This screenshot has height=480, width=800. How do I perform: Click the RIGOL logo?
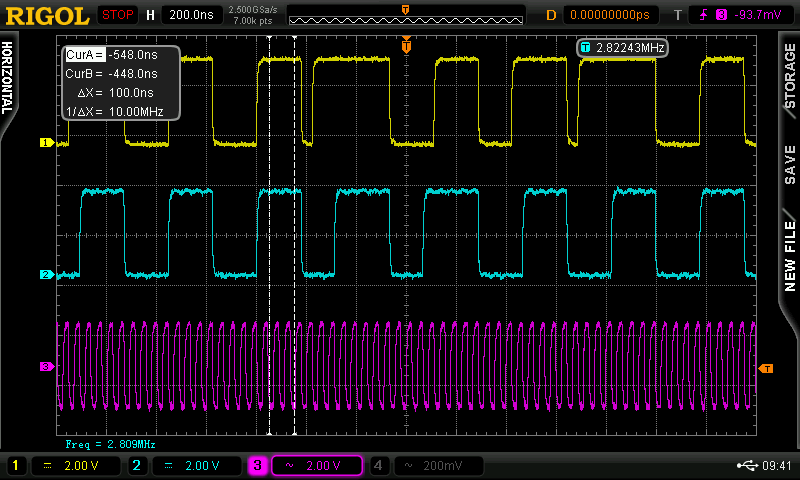click(47, 15)
